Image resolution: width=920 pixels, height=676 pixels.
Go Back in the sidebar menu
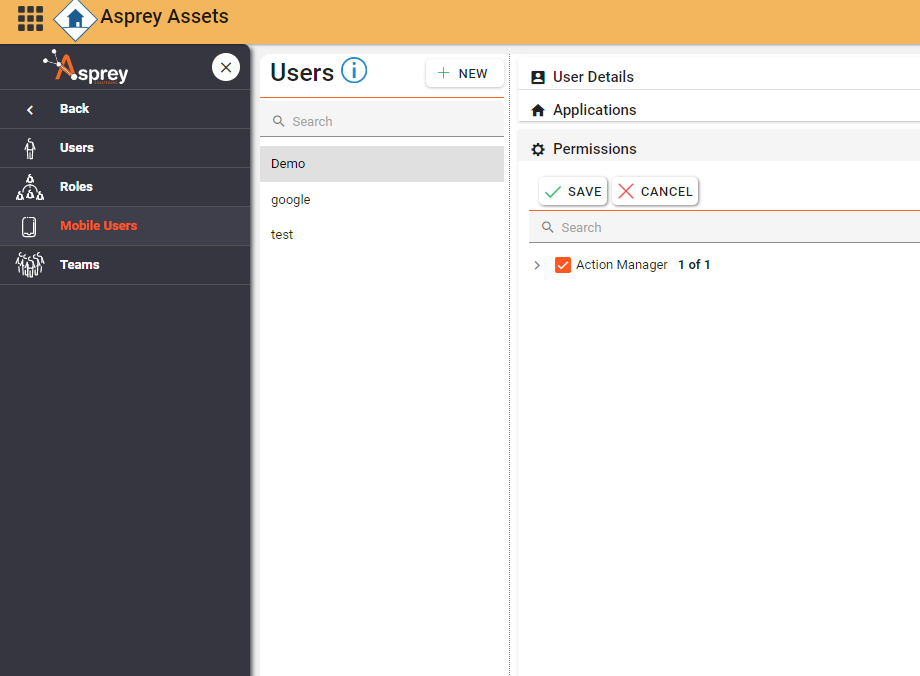[x=74, y=109]
